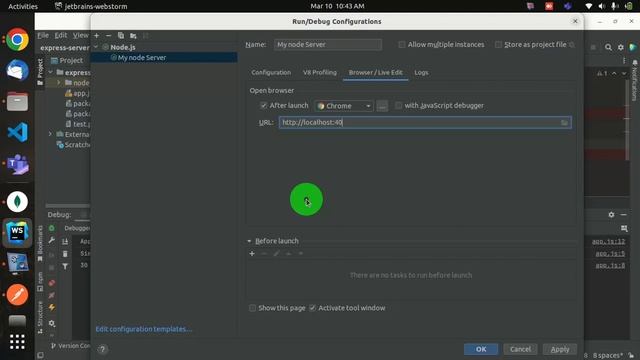Click the folder icon inside the URL field

coord(564,122)
